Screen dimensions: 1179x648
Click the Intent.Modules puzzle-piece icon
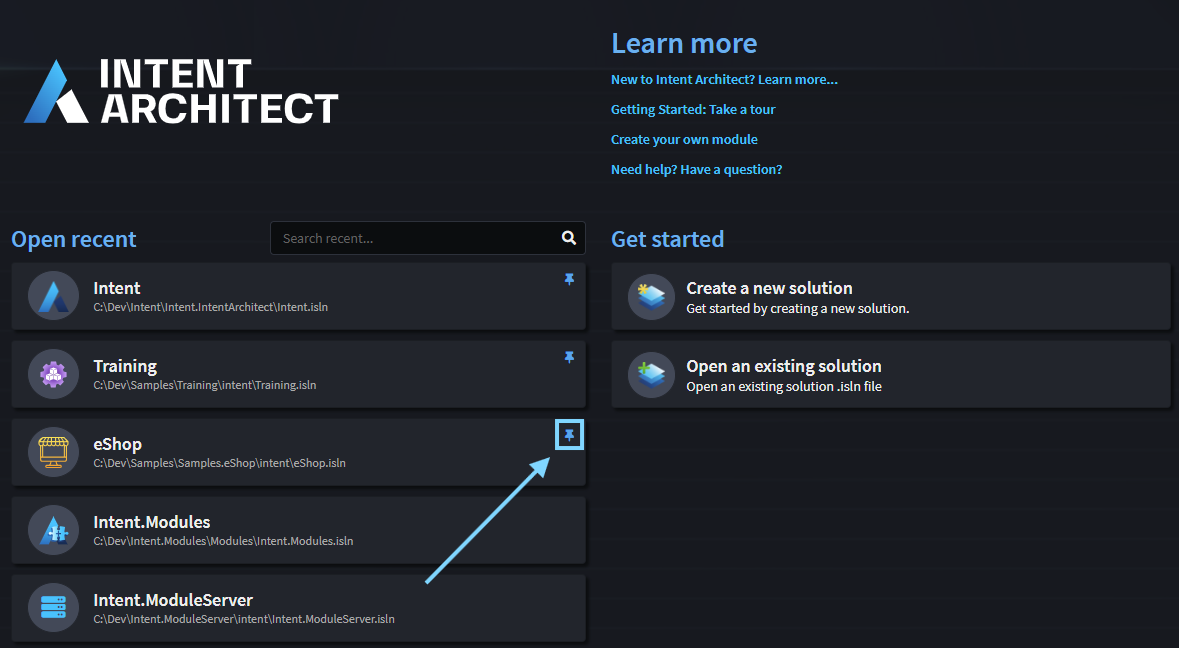[52, 530]
